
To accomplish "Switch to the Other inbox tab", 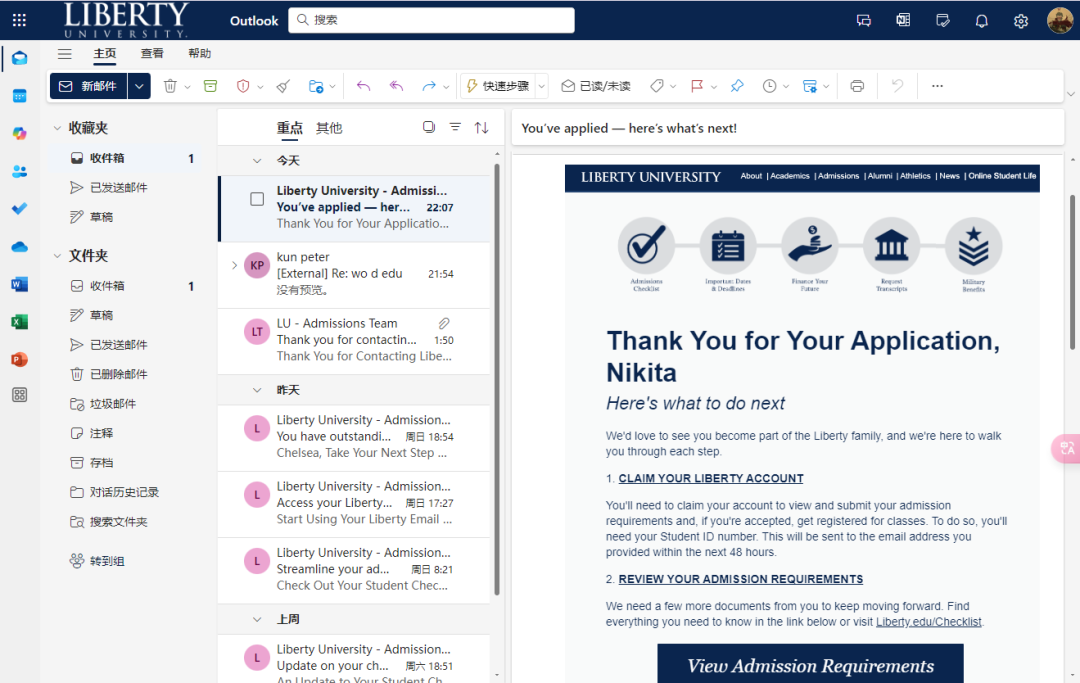I will [329, 128].
